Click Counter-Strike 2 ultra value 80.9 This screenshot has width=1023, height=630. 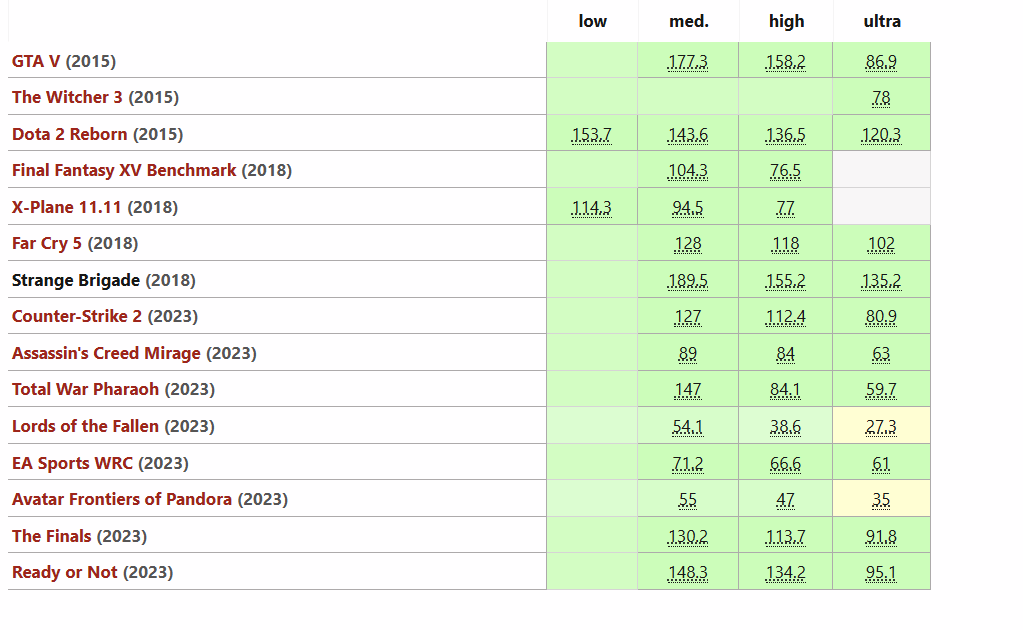point(881,317)
